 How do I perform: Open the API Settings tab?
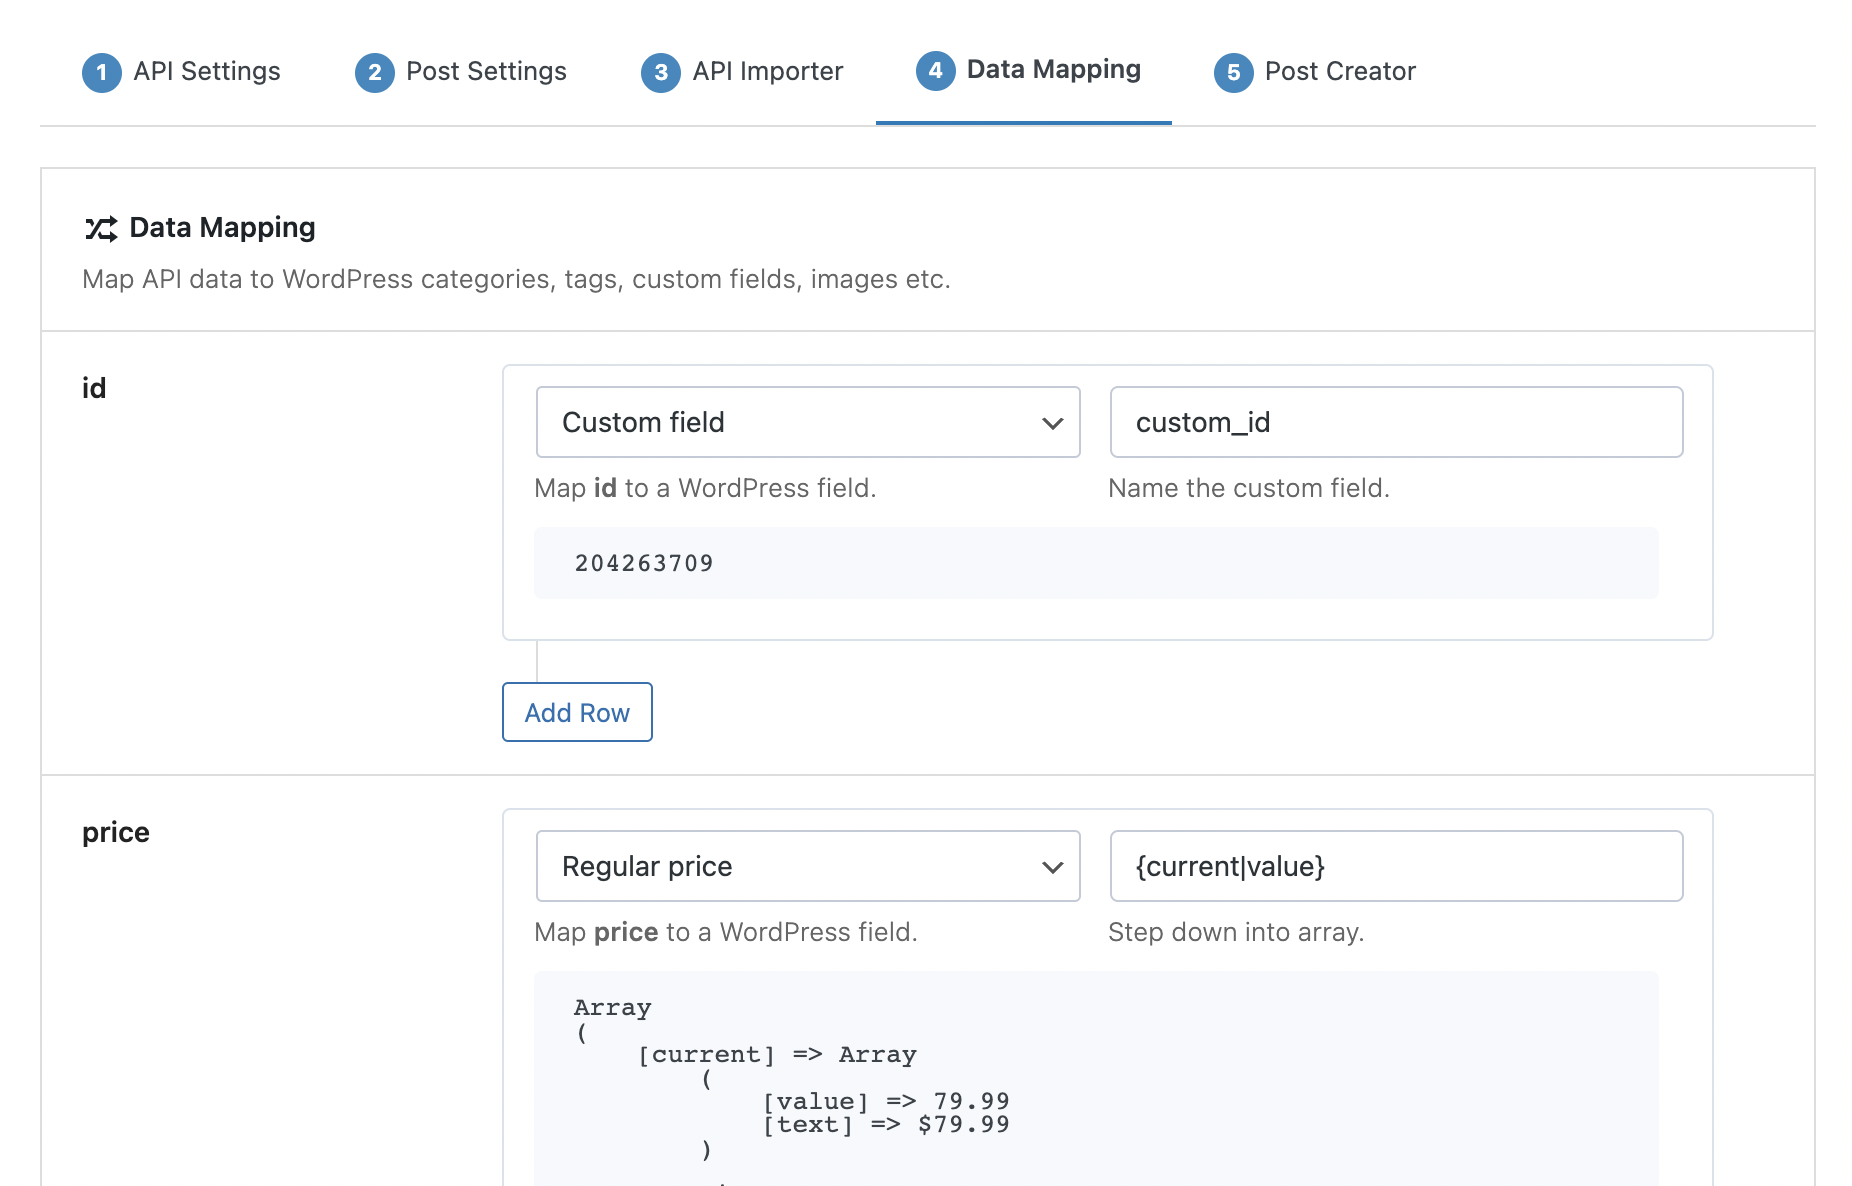click(181, 72)
